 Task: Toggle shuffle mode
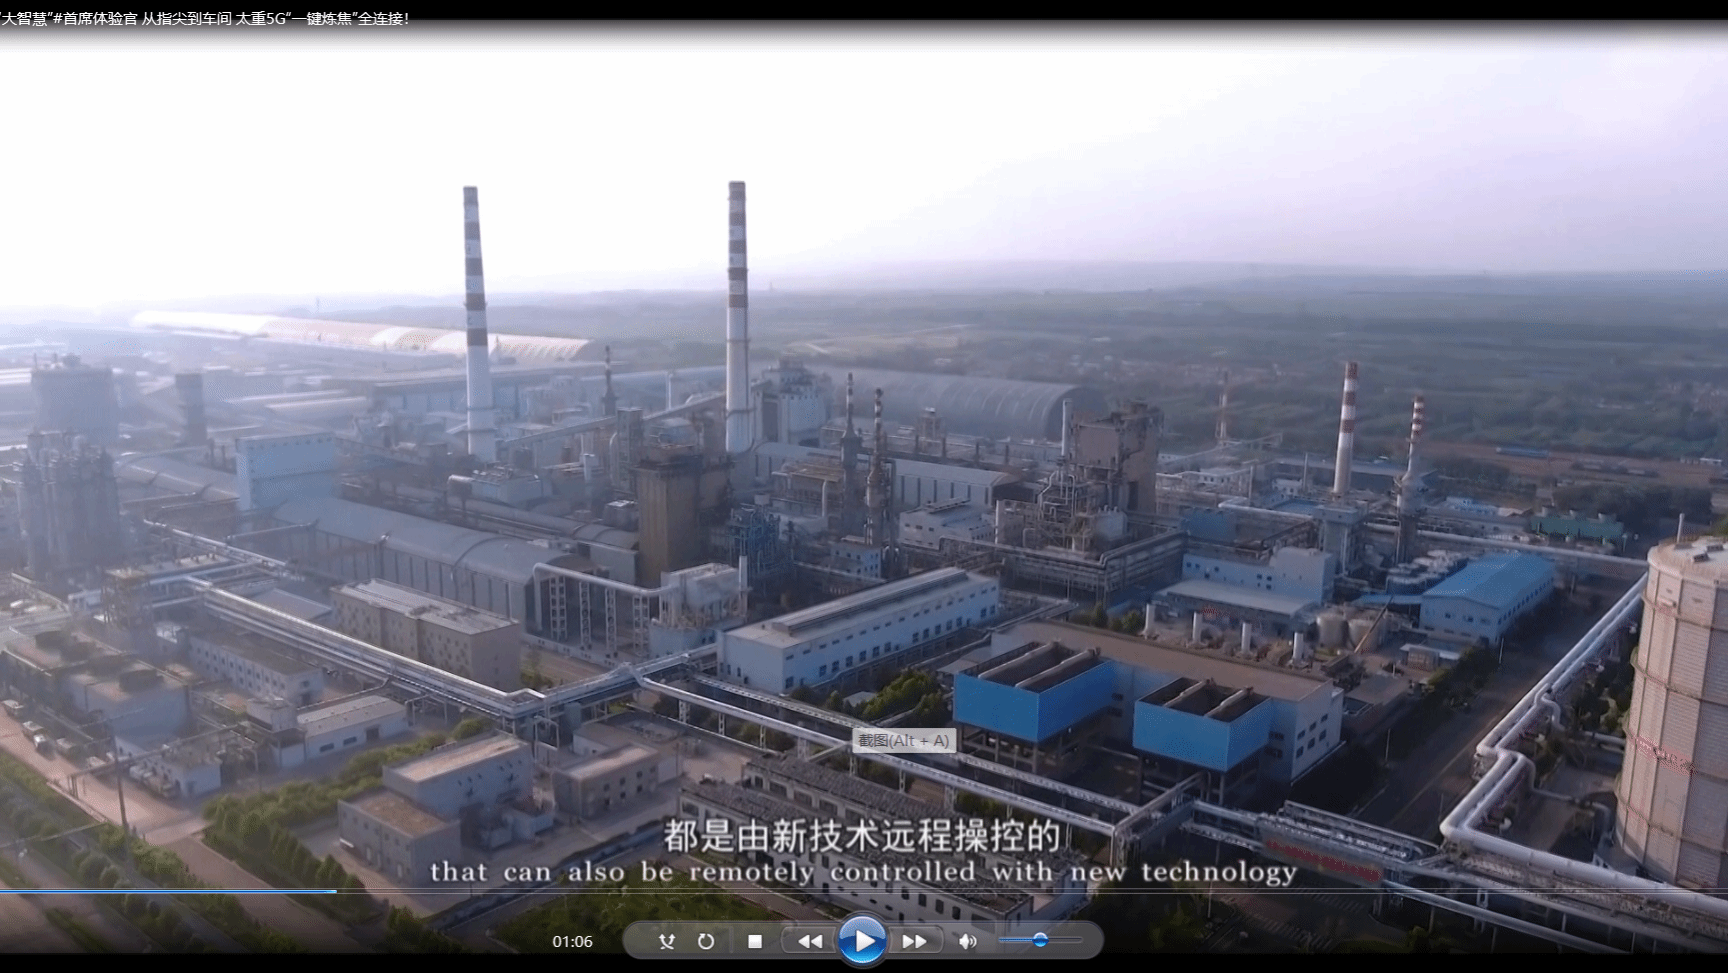(667, 941)
